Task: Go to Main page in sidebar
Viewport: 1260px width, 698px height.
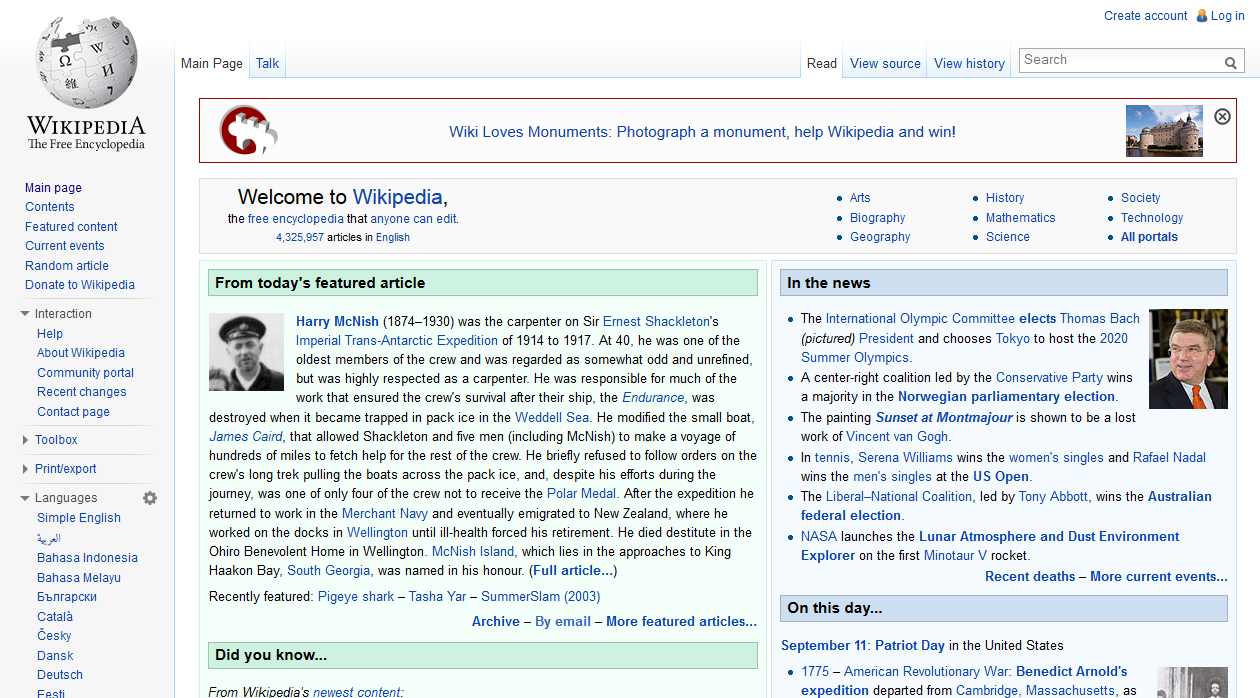Action: pyautogui.click(x=53, y=188)
